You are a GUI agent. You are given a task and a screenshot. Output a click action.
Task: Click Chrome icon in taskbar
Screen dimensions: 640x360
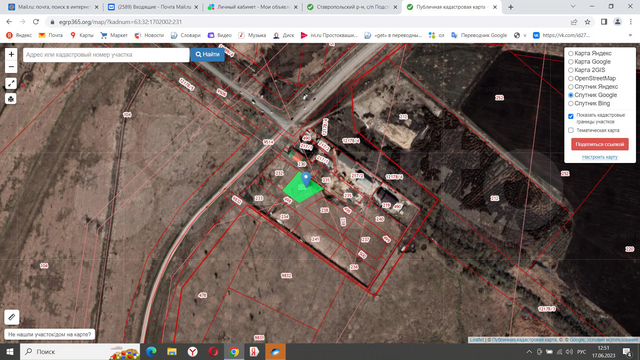(234, 351)
